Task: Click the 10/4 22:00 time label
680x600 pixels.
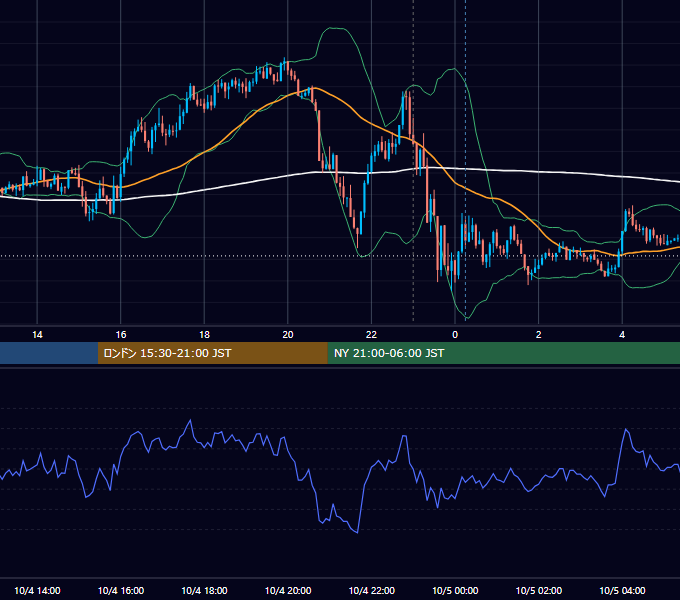Action: pos(372,590)
